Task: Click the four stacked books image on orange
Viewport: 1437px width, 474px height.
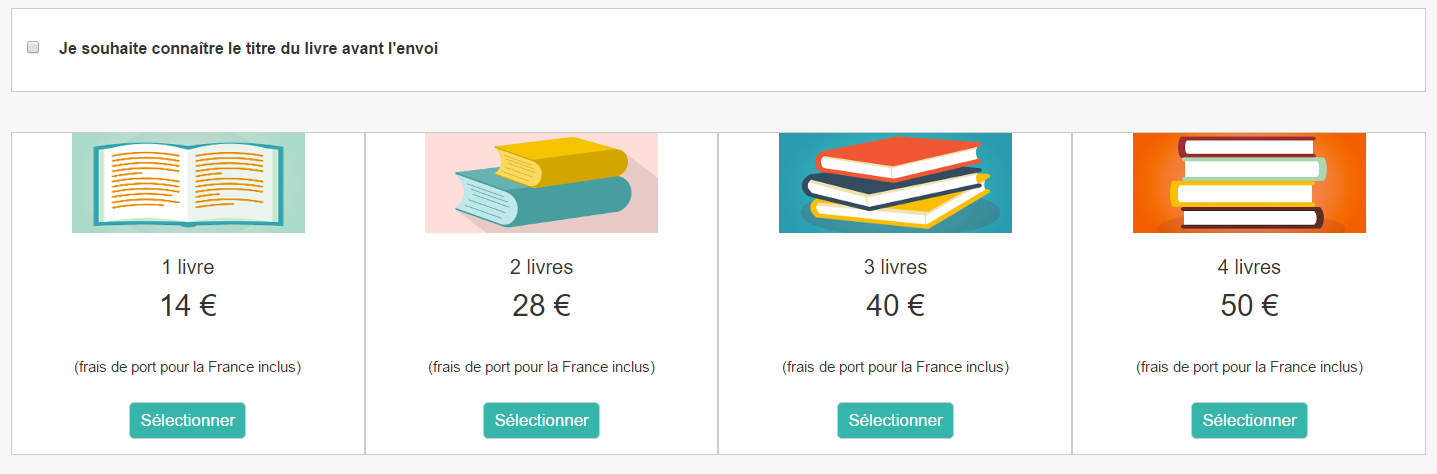Action: (x=1249, y=183)
